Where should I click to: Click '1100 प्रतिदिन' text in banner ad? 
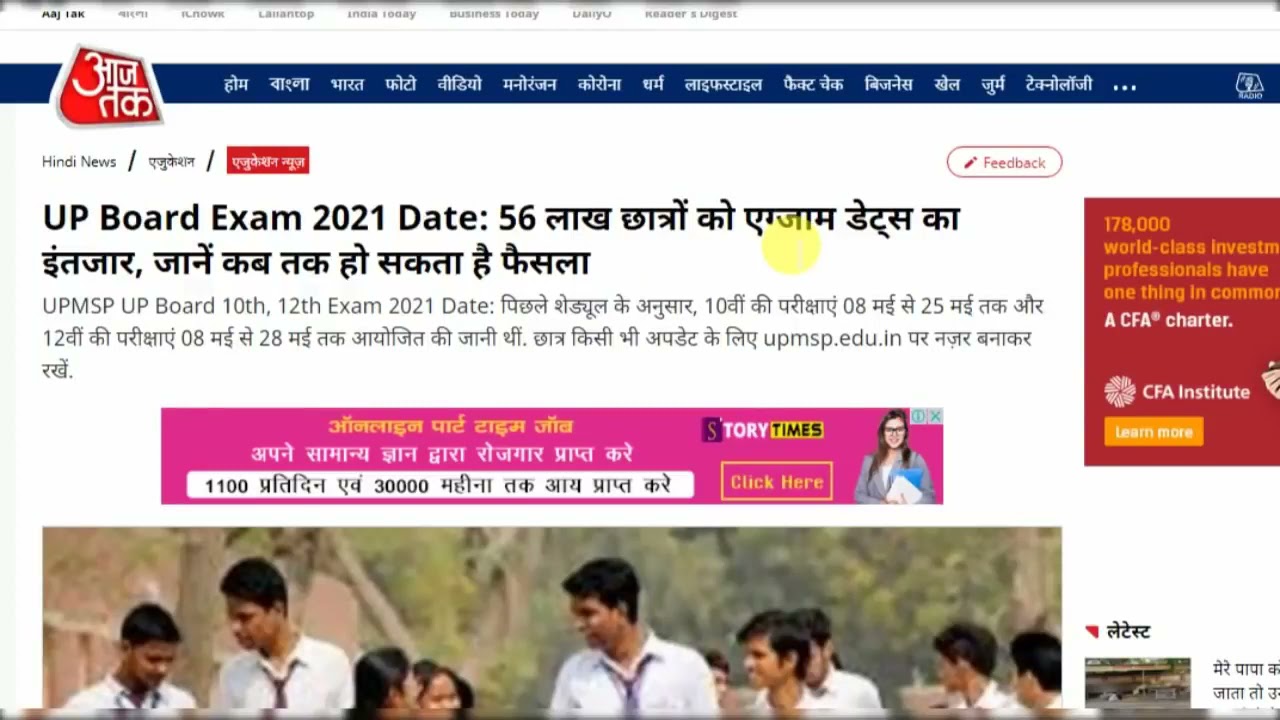tap(438, 486)
